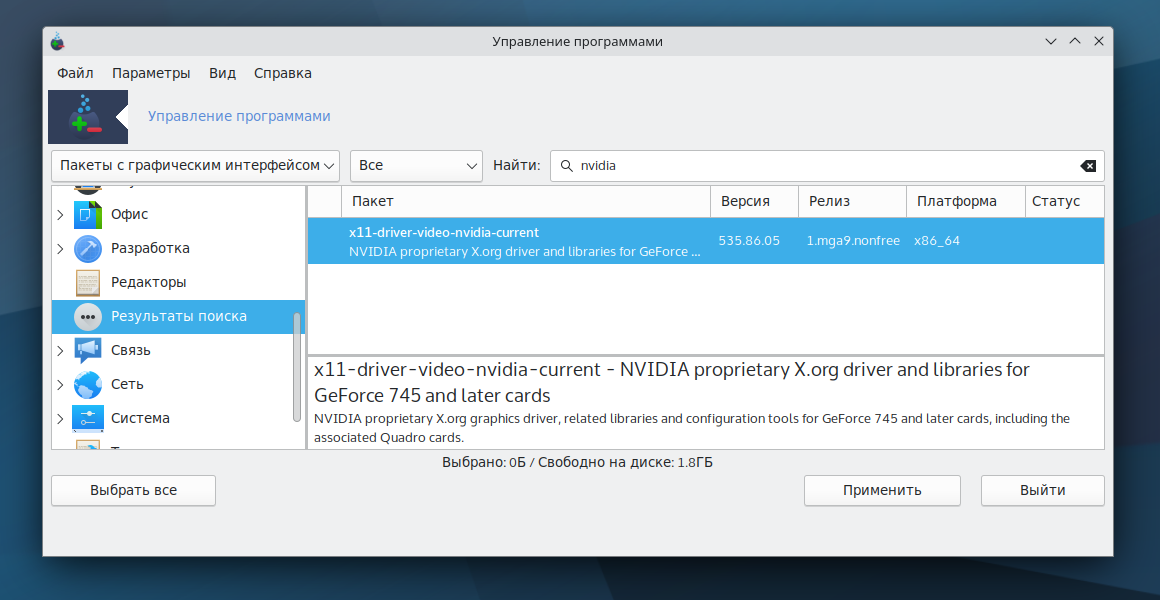Viewport: 1160px width, 600px height.
Task: Click the software manager logo banner
Action: [x=87, y=117]
